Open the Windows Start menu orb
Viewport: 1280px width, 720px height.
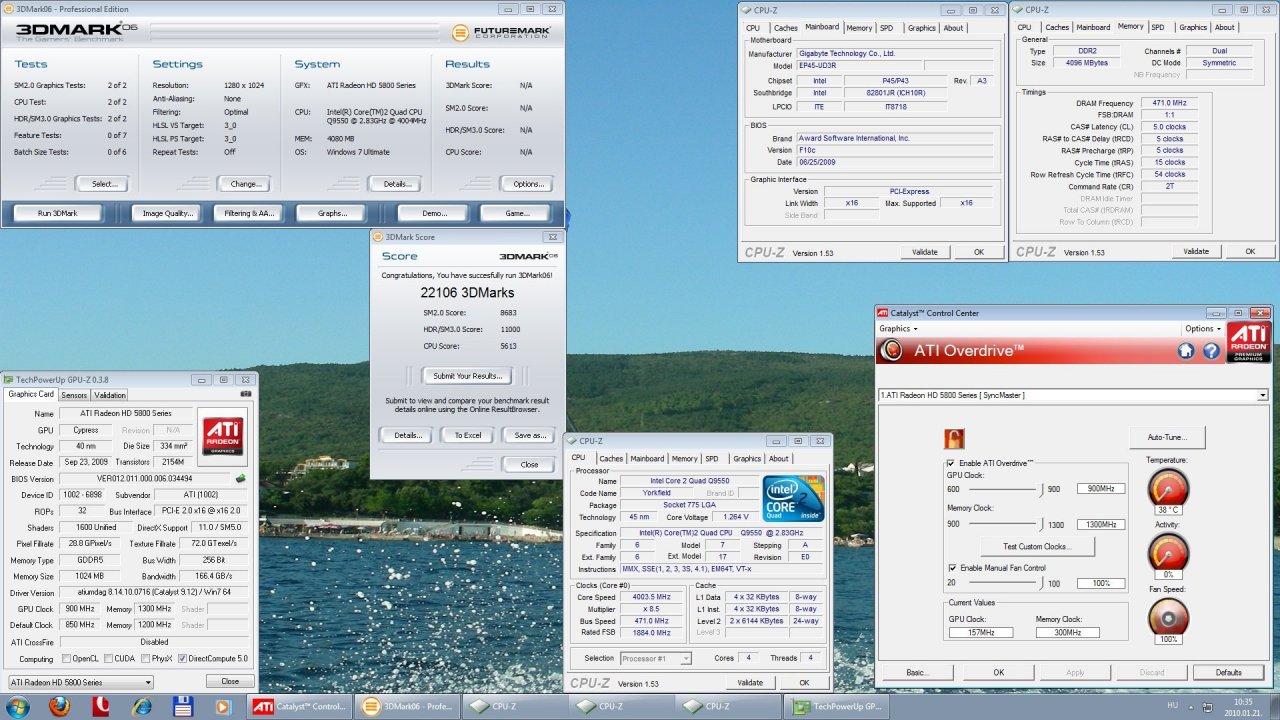tap(19, 706)
